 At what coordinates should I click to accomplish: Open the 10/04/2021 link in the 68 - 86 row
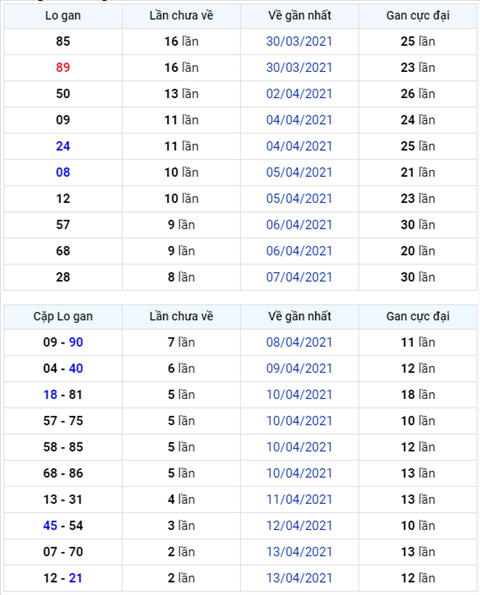click(x=299, y=473)
